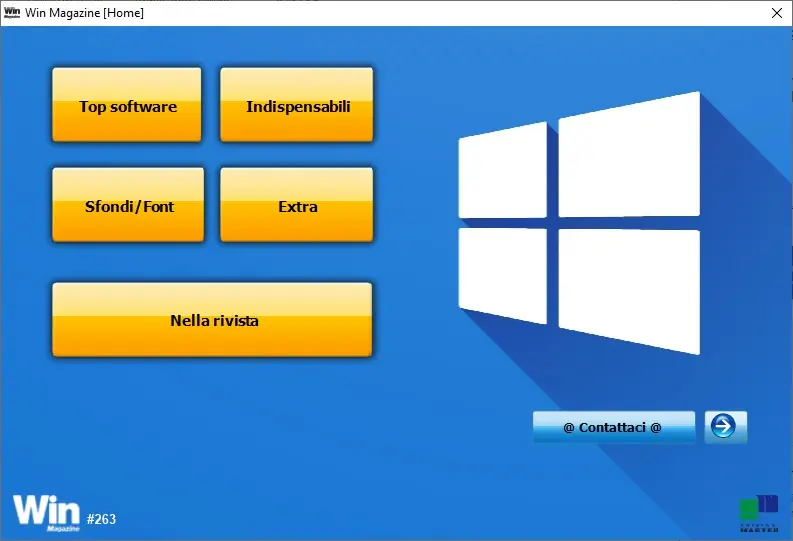
Task: Open the Top software section
Action: pyautogui.click(x=127, y=105)
